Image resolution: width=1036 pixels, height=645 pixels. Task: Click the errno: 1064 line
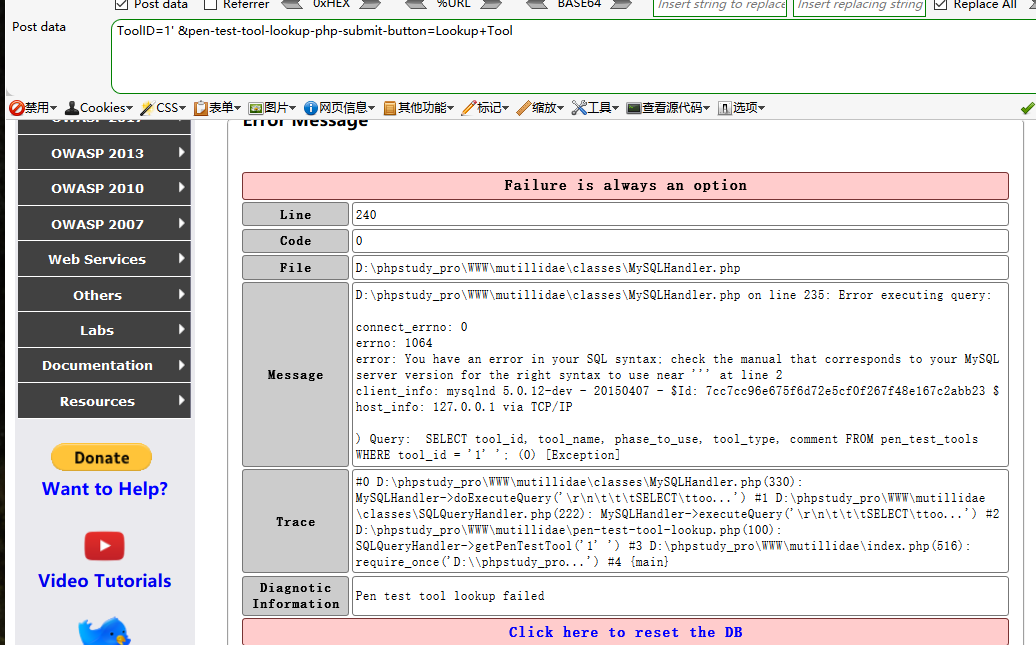point(394,343)
